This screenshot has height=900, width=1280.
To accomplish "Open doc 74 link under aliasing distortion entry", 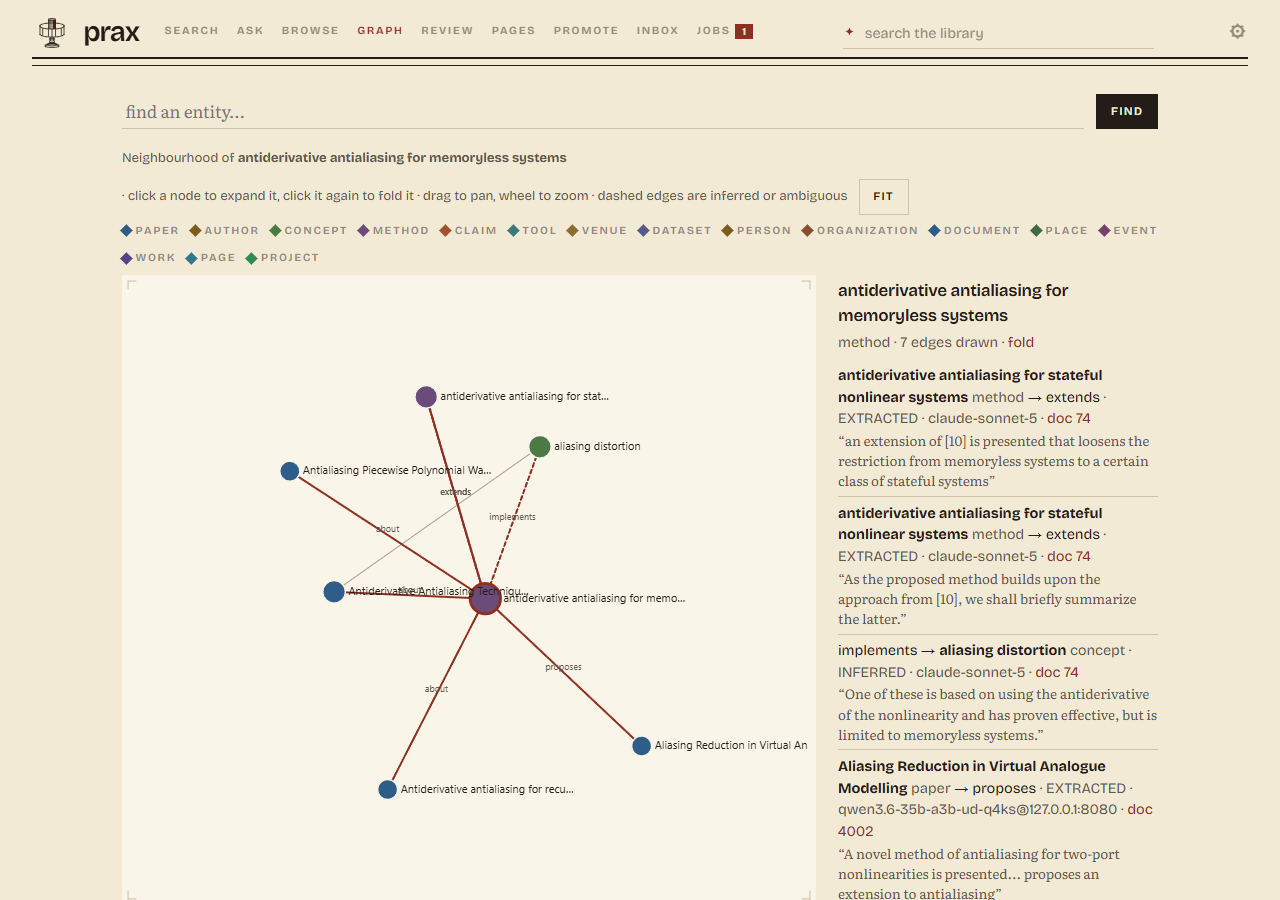I will coord(1057,672).
